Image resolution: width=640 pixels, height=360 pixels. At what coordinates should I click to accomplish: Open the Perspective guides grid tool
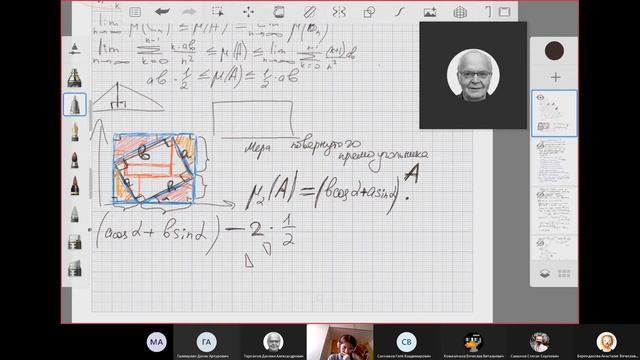(x=460, y=12)
